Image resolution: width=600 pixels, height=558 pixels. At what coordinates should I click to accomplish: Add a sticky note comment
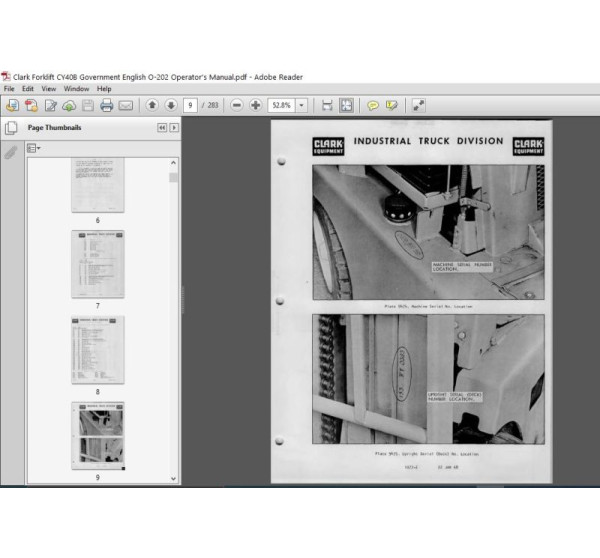372,105
